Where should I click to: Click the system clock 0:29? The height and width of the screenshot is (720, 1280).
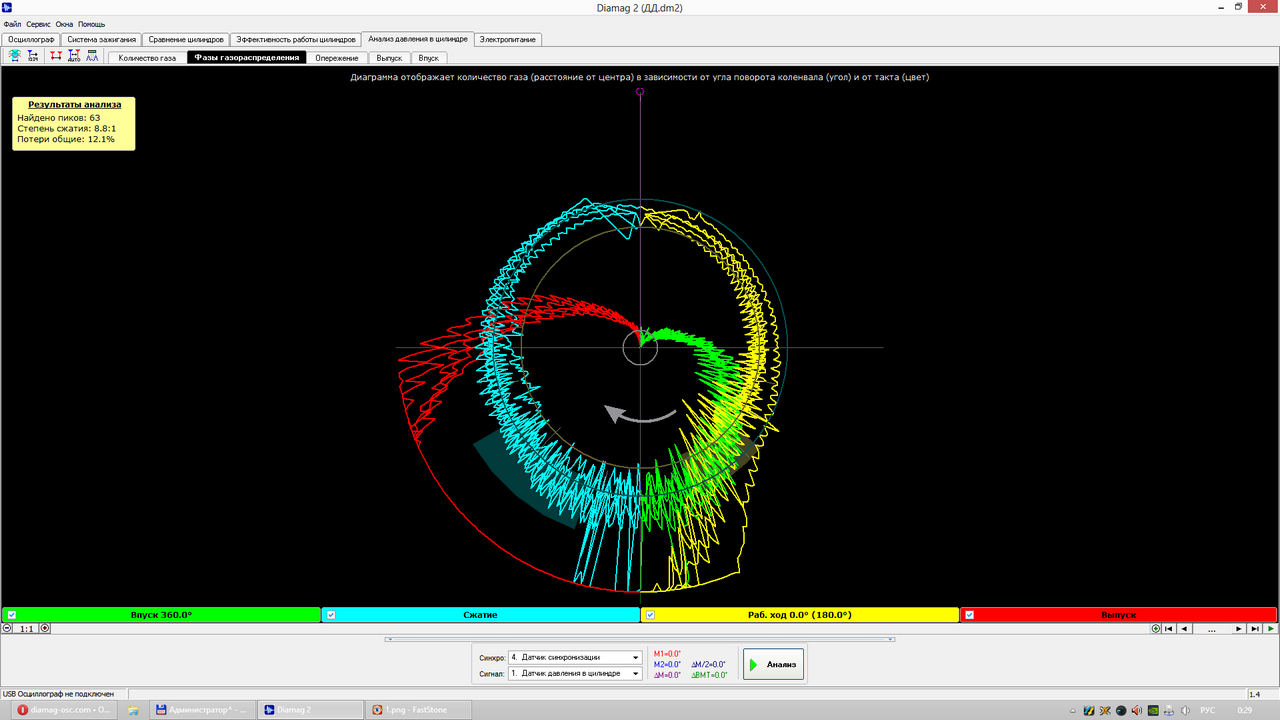point(1244,710)
